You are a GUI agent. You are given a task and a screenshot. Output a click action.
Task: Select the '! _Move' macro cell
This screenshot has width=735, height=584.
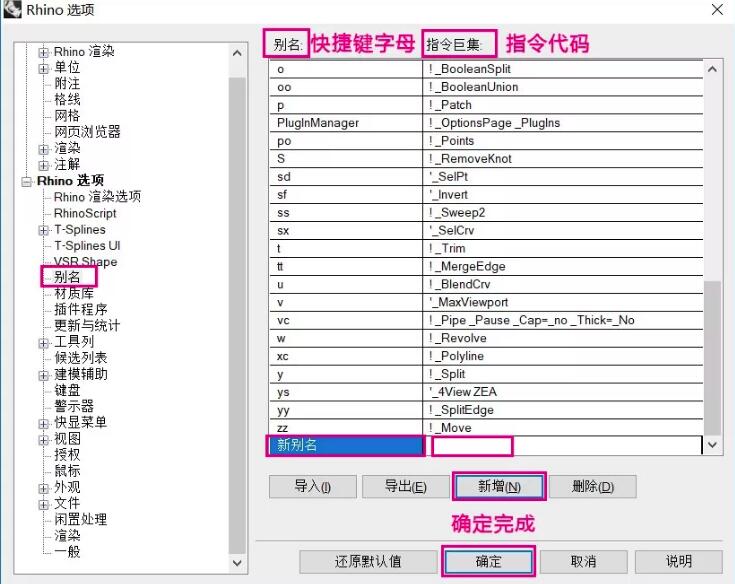point(563,428)
